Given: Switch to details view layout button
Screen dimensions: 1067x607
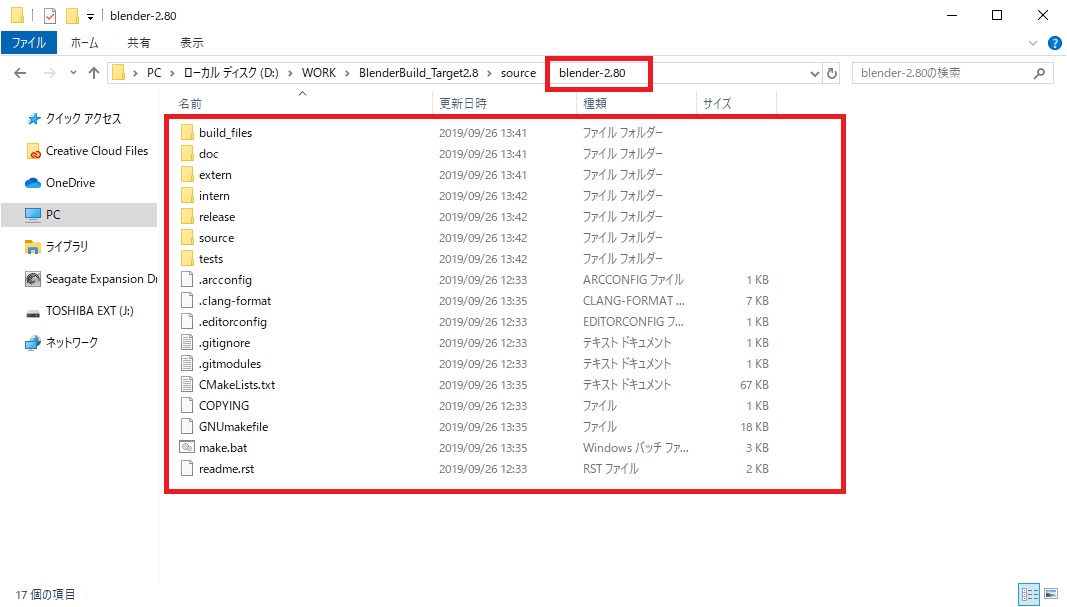Looking at the screenshot, I should 1029,594.
